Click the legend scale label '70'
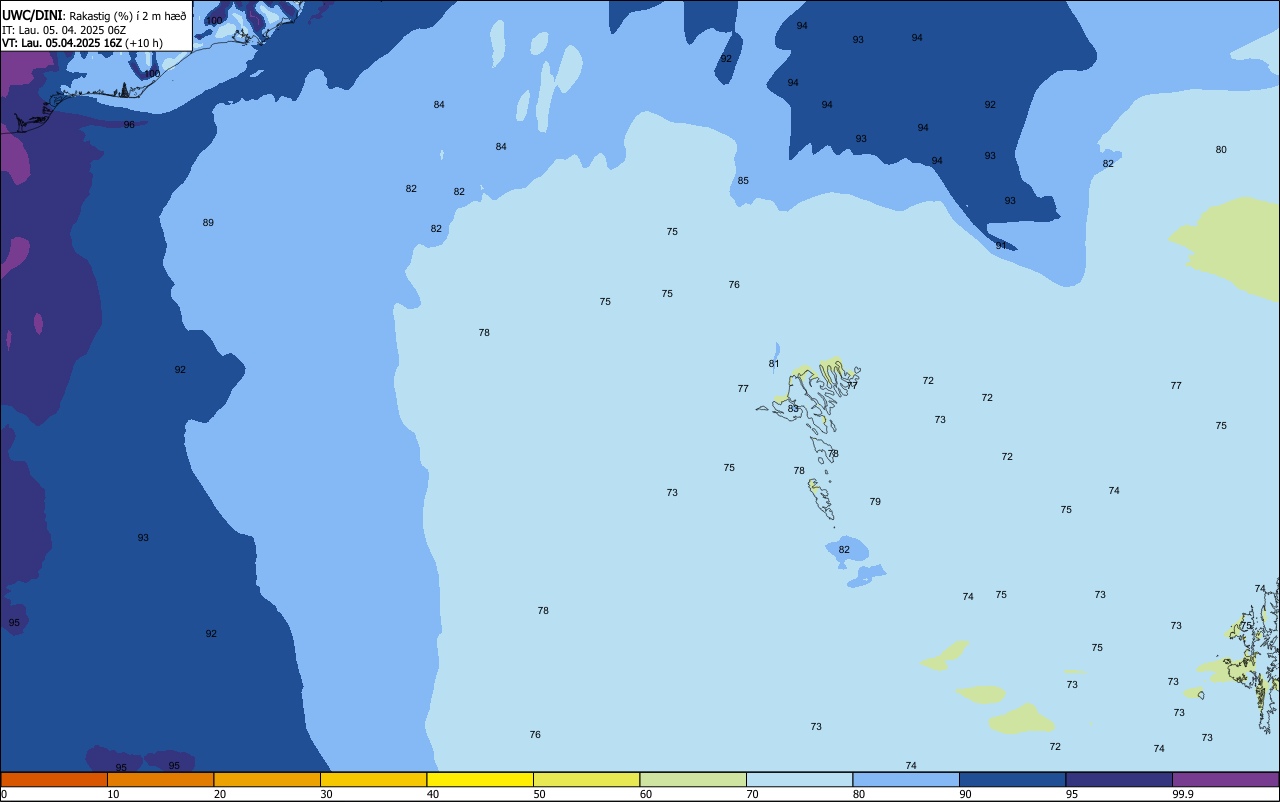 coord(752,794)
